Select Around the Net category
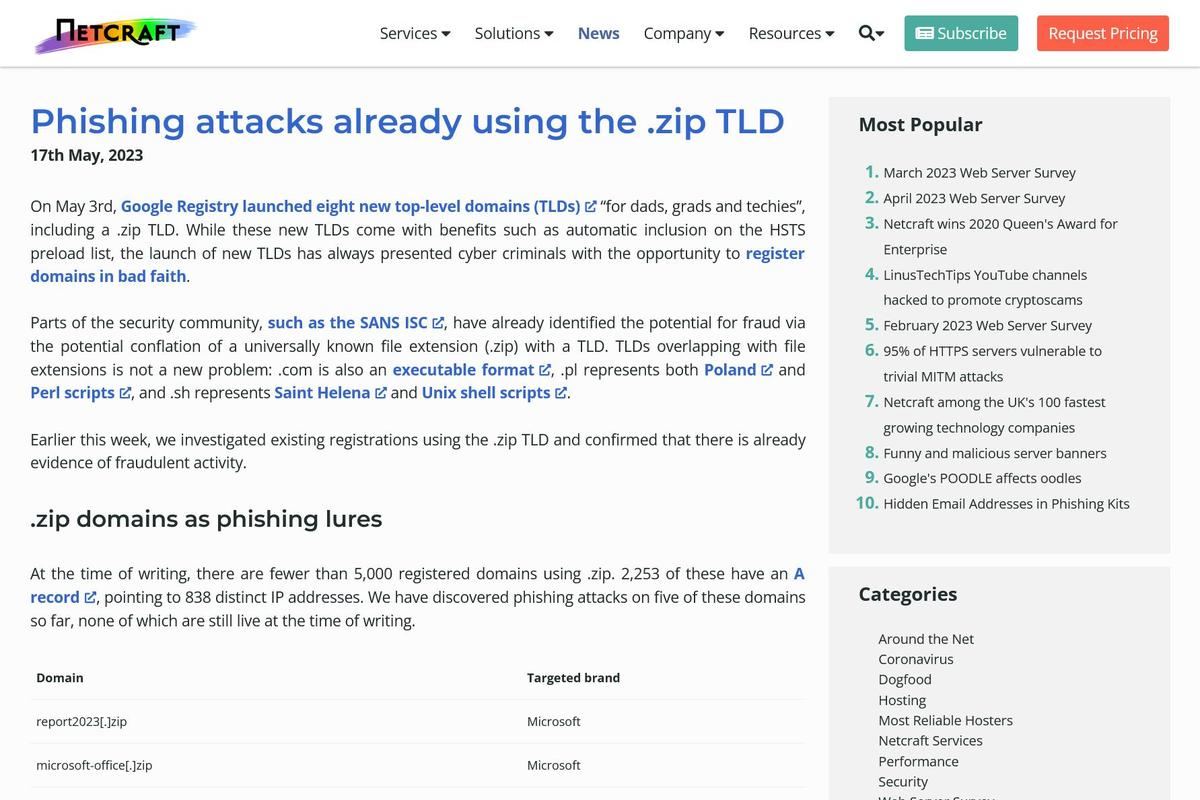This screenshot has width=1200, height=800. point(926,639)
